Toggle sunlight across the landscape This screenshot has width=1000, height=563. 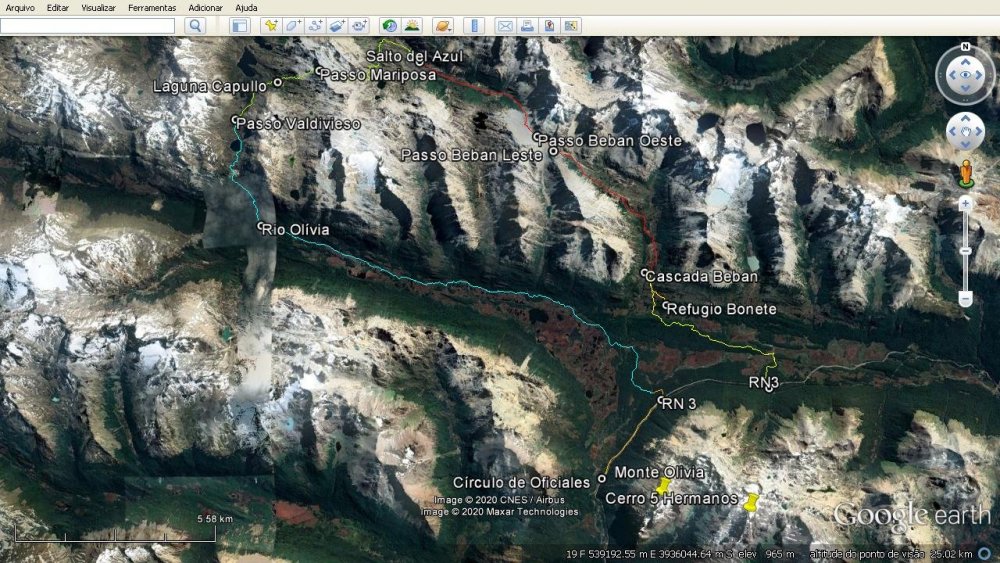pos(411,26)
